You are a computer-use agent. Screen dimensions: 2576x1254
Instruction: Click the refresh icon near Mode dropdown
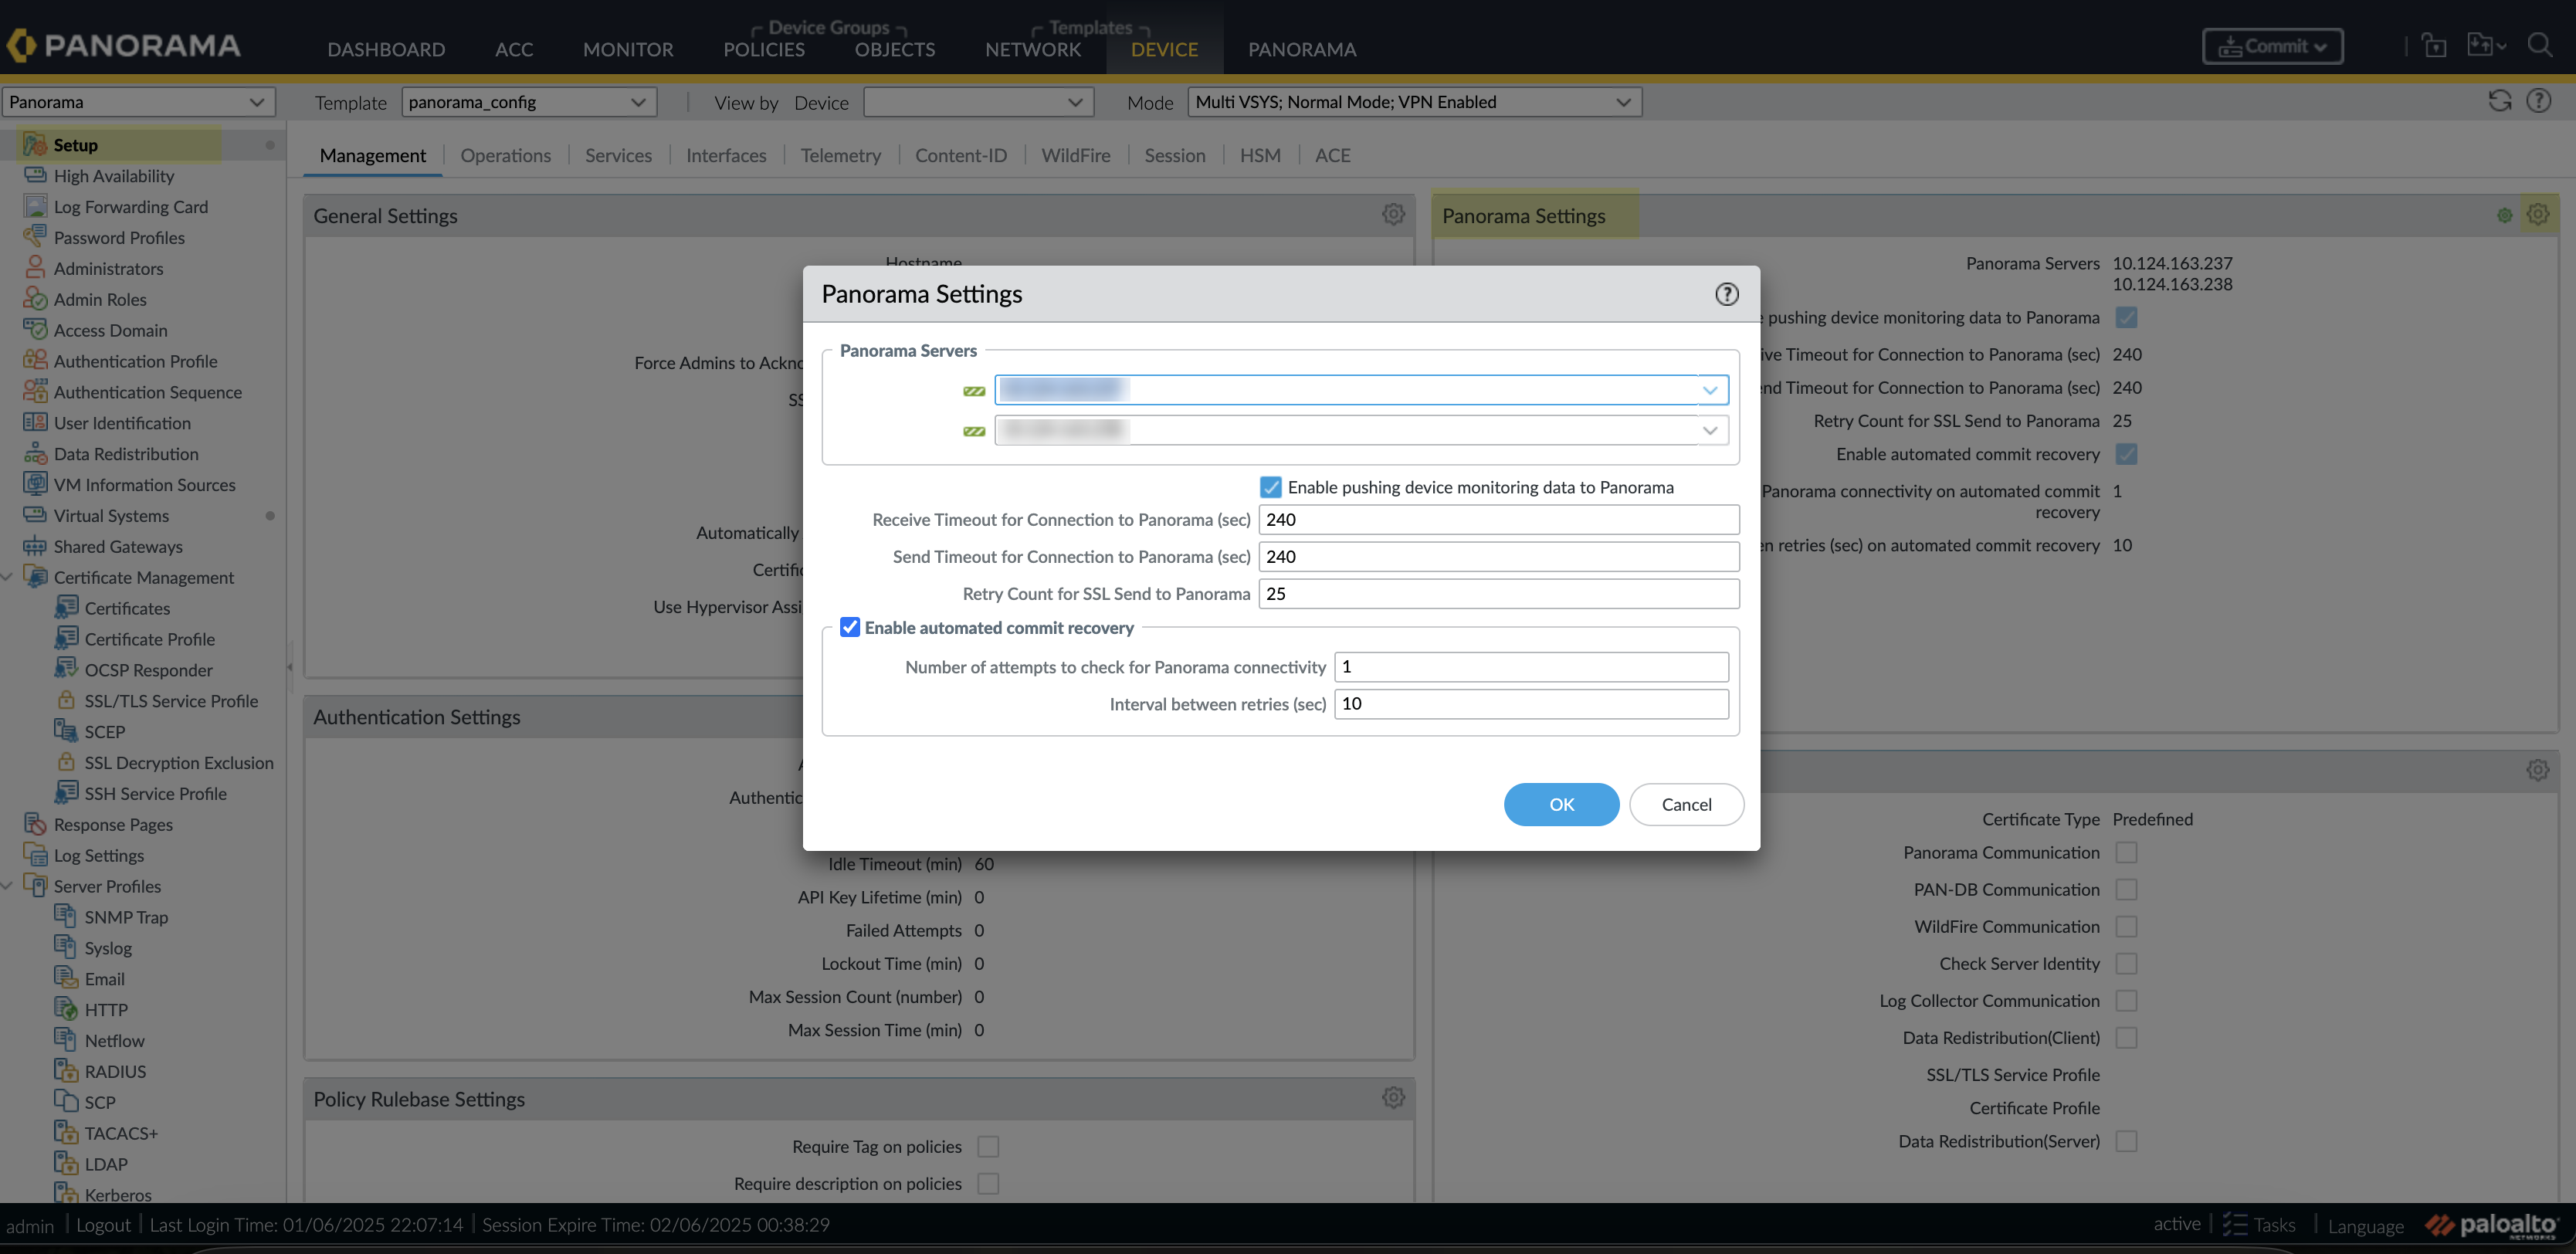2499,101
